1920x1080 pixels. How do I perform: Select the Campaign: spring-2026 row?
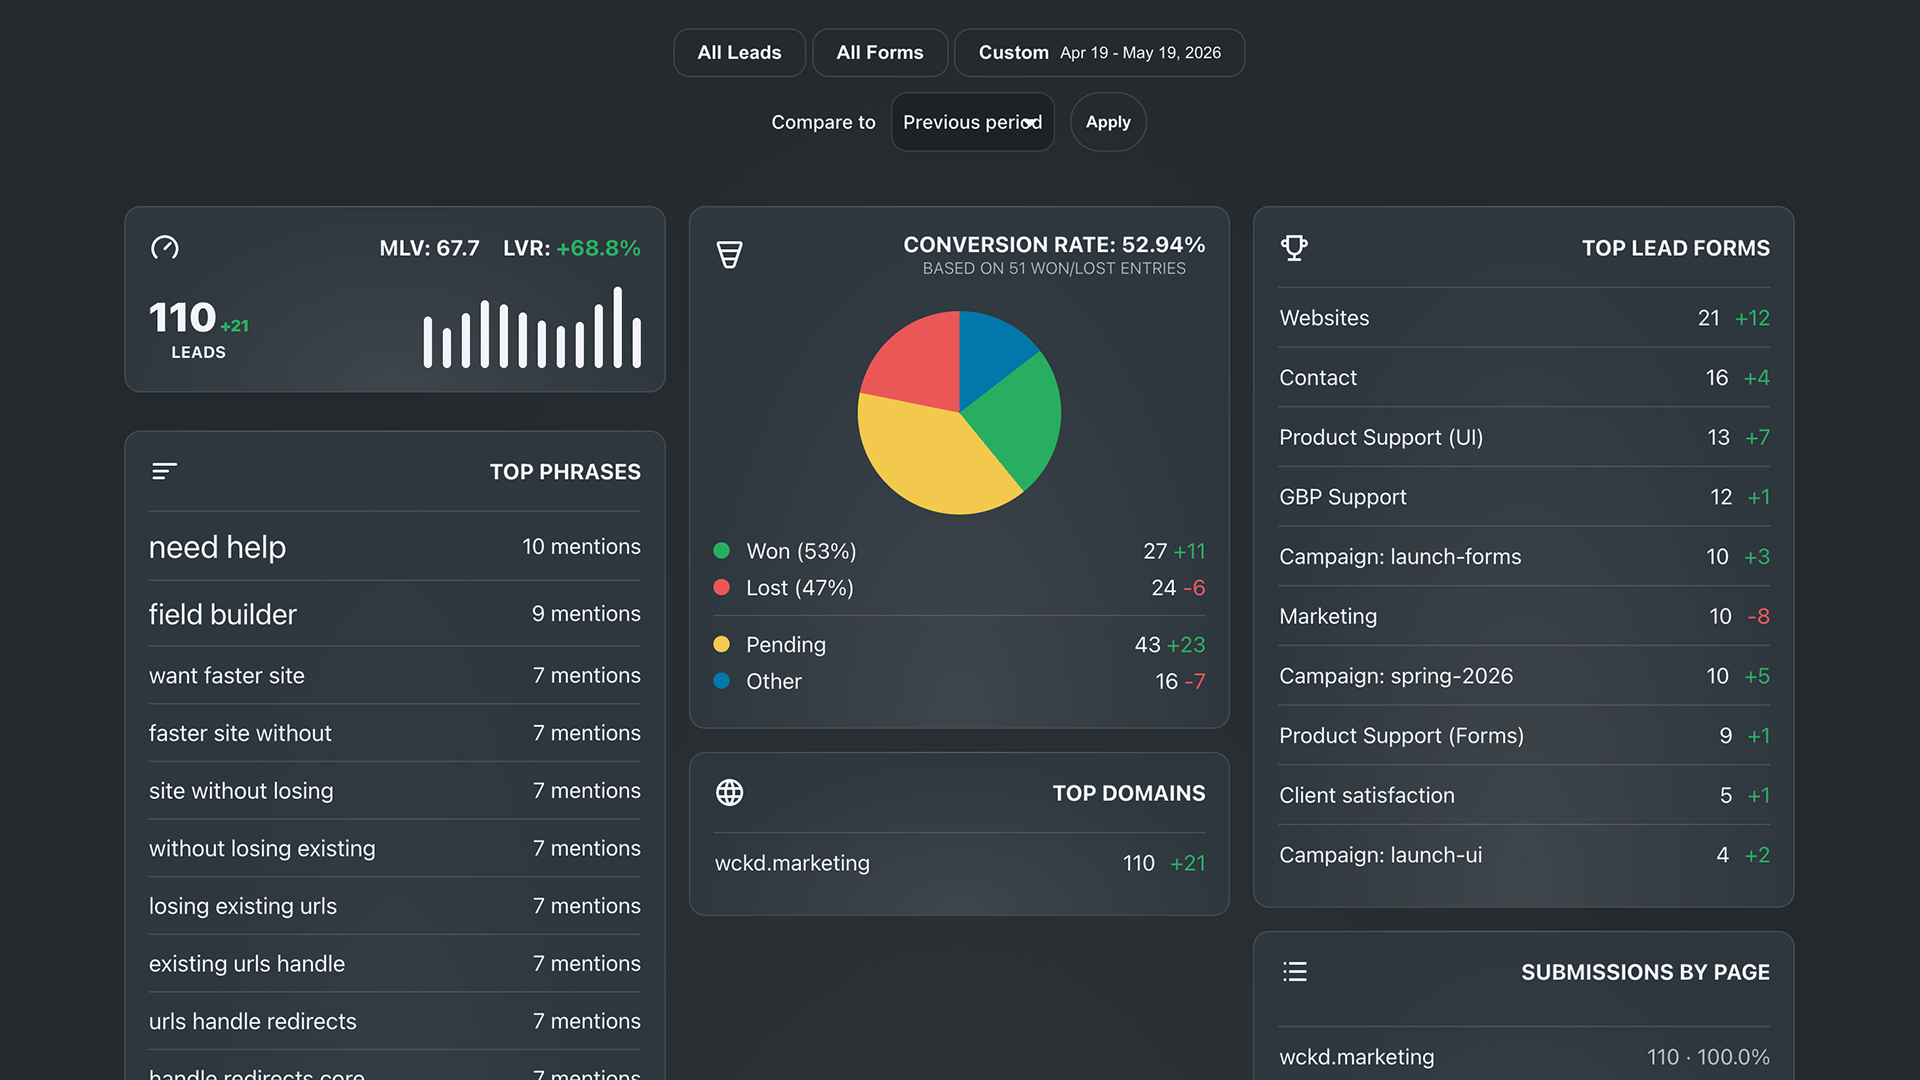[x=1524, y=676]
